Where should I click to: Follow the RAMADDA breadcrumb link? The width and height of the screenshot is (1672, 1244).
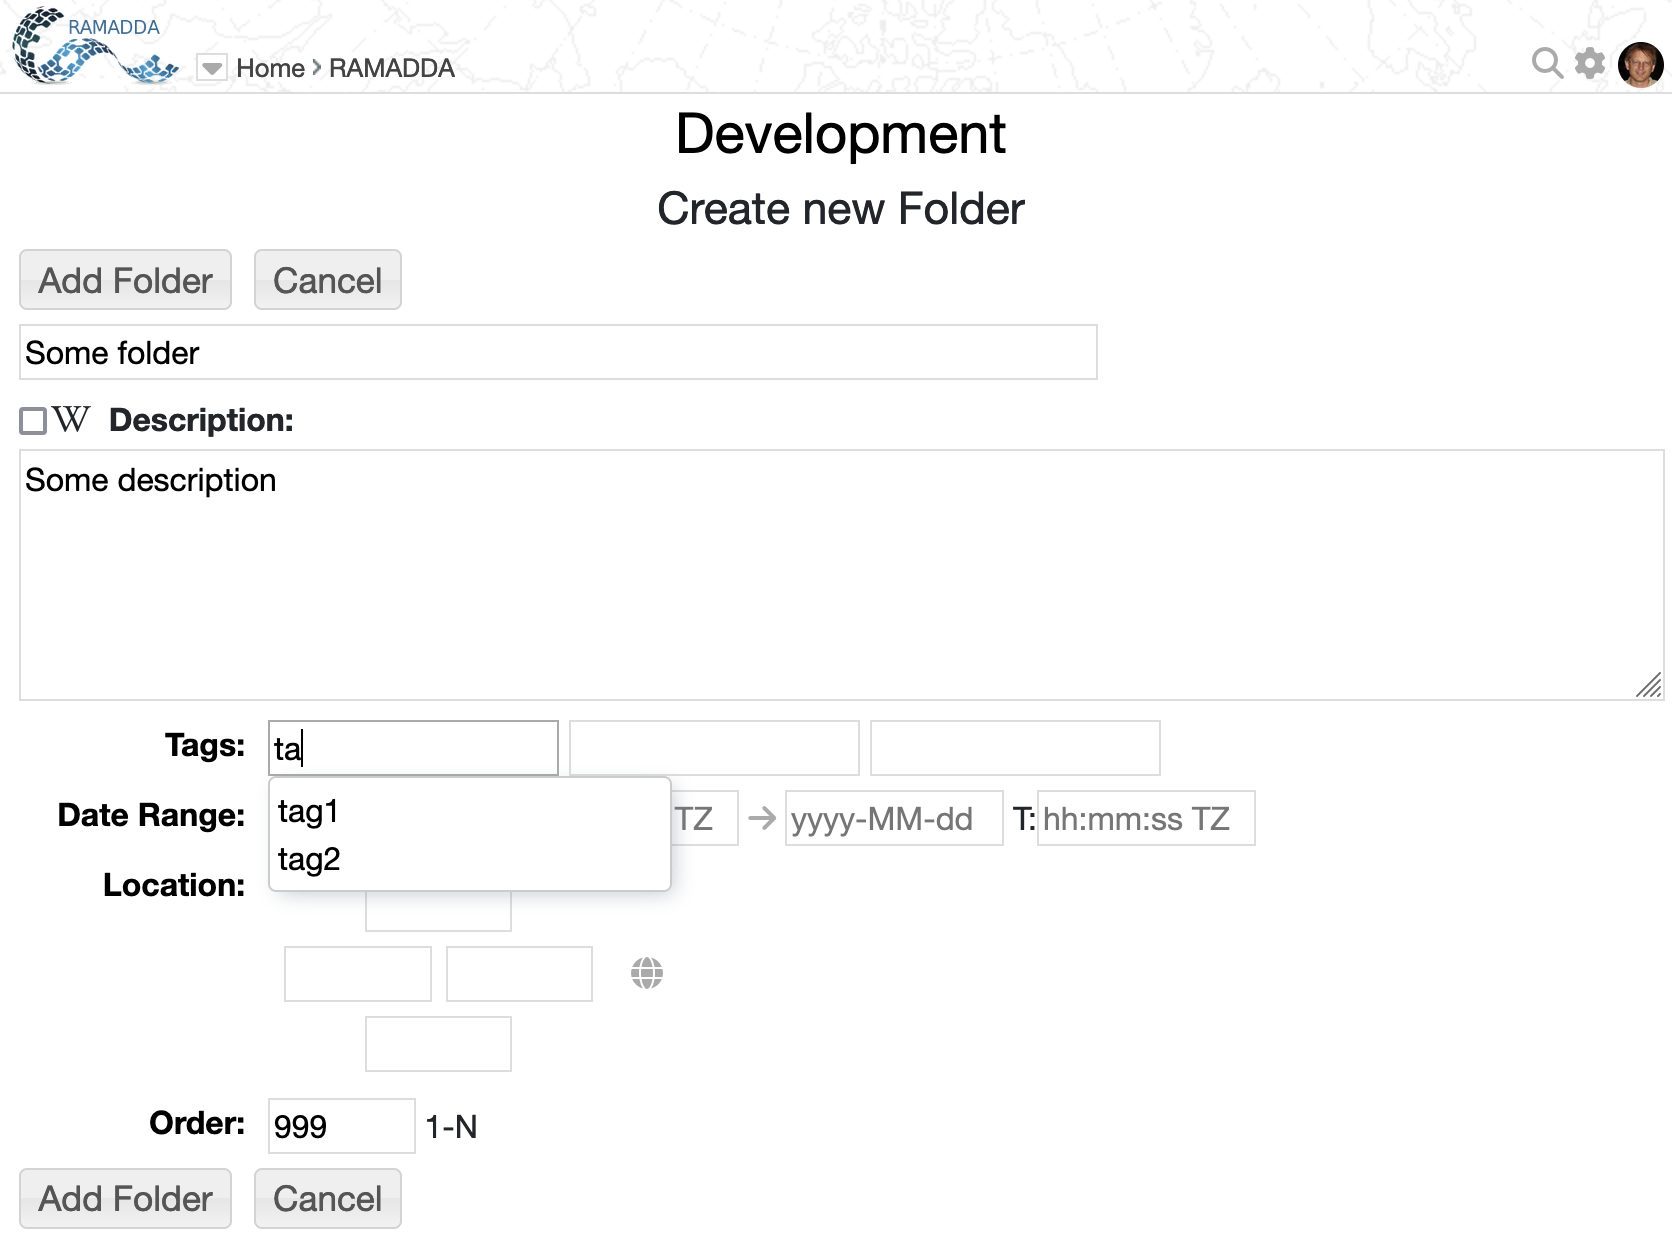392,68
